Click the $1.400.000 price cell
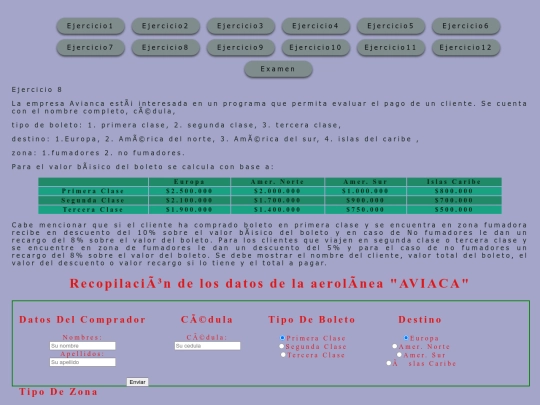The image size is (540, 405). pyautogui.click(x=277, y=209)
